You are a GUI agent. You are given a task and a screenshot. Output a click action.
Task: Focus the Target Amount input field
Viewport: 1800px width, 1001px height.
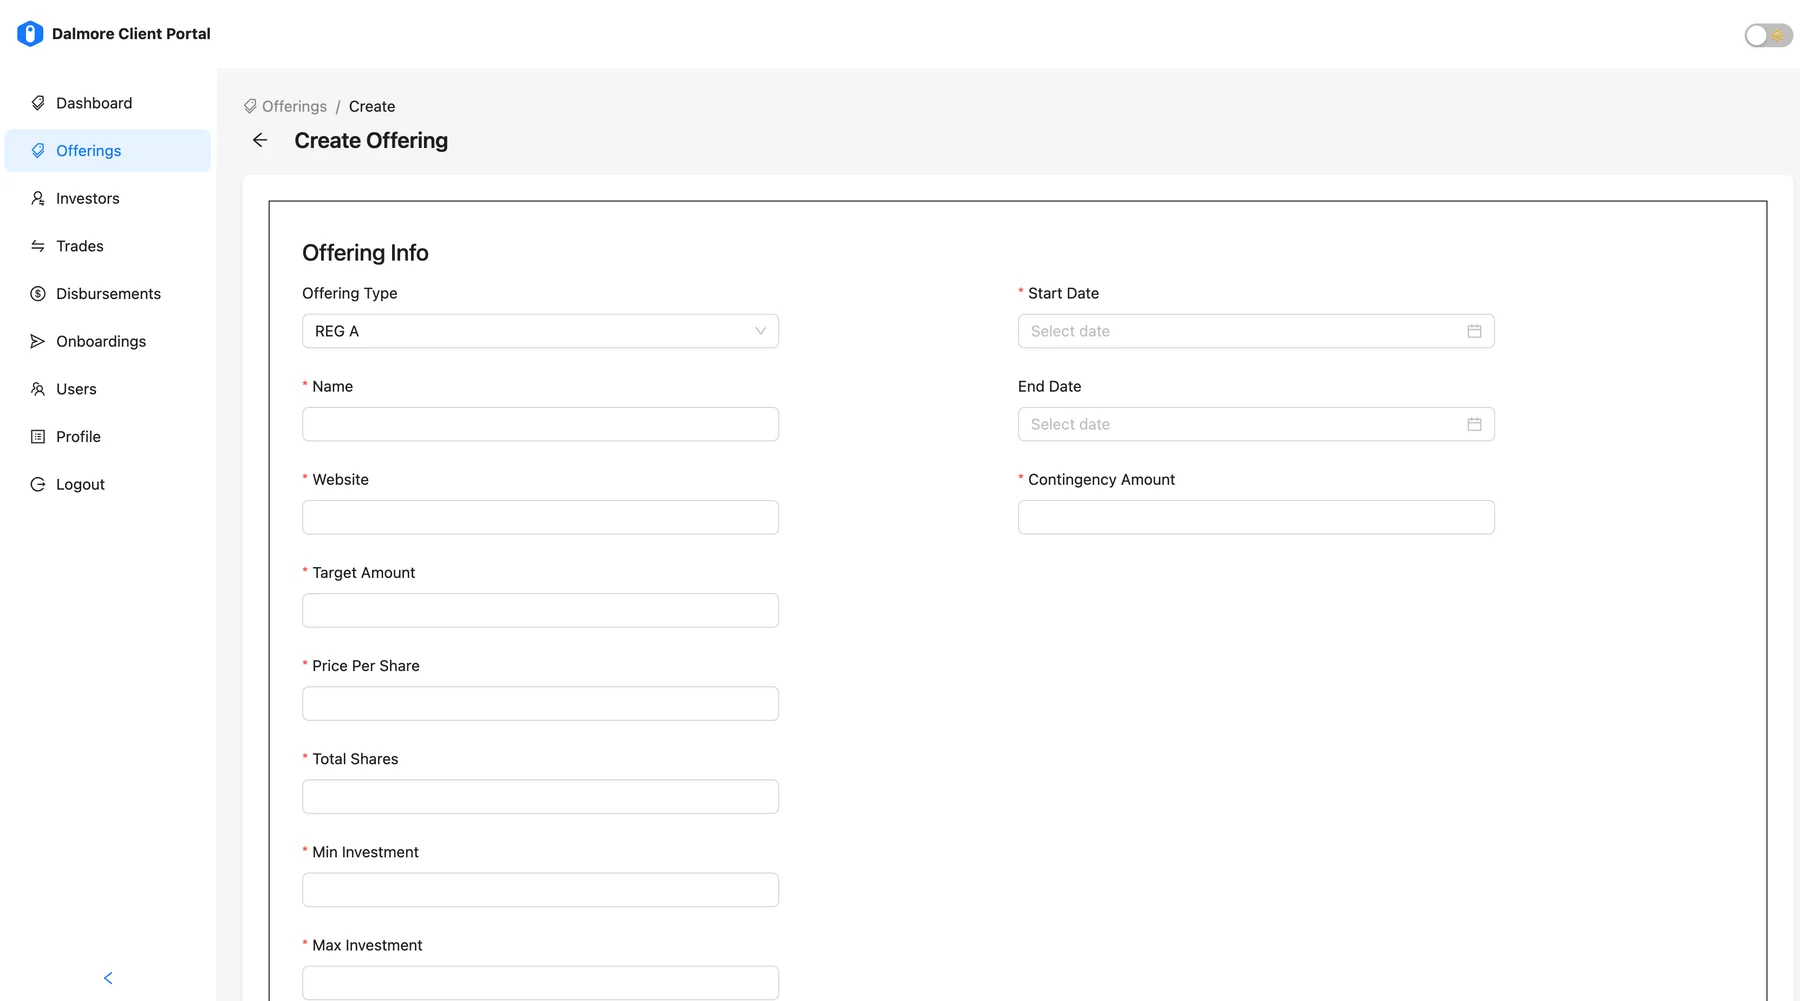click(540, 610)
